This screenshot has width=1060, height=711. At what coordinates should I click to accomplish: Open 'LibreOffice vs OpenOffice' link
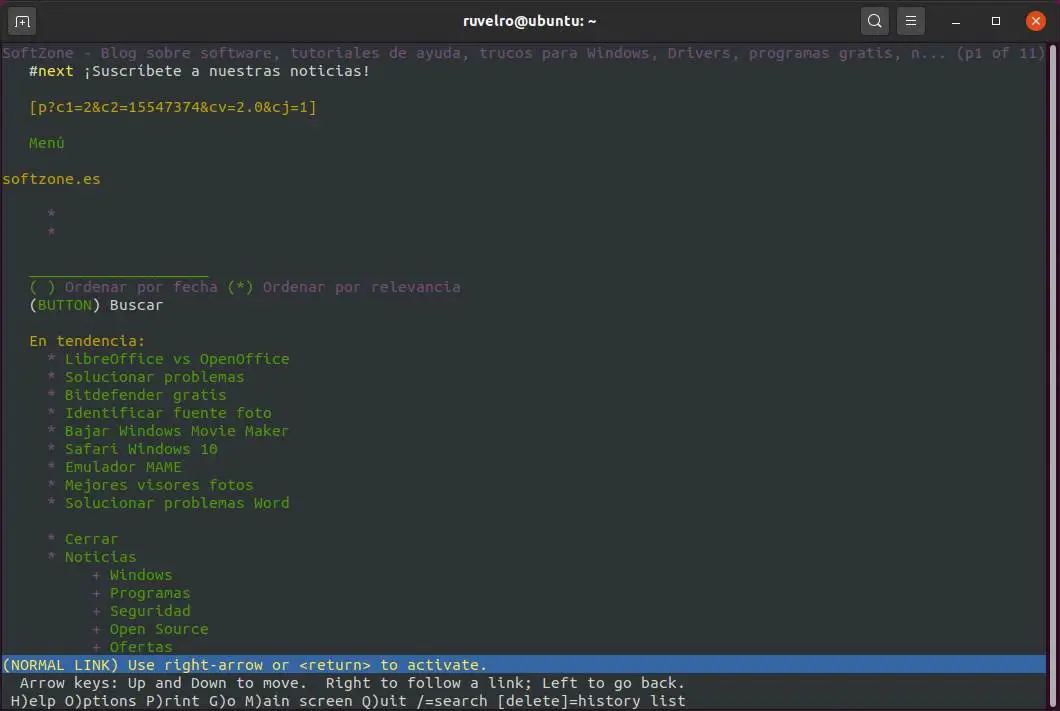tap(177, 359)
